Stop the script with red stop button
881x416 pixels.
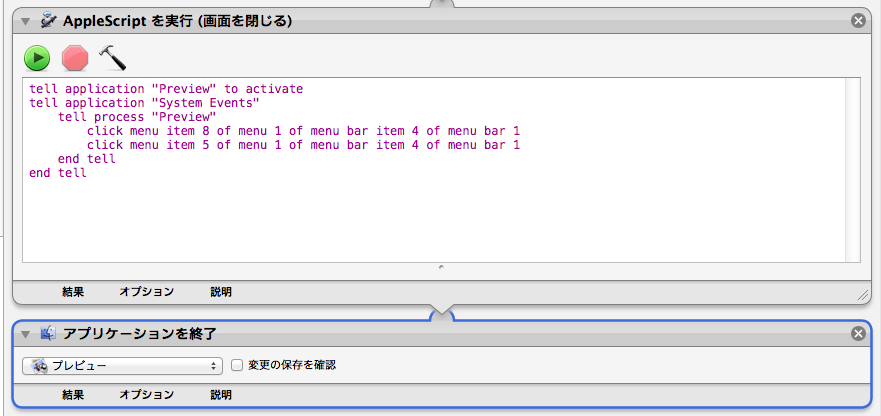pyautogui.click(x=75, y=58)
